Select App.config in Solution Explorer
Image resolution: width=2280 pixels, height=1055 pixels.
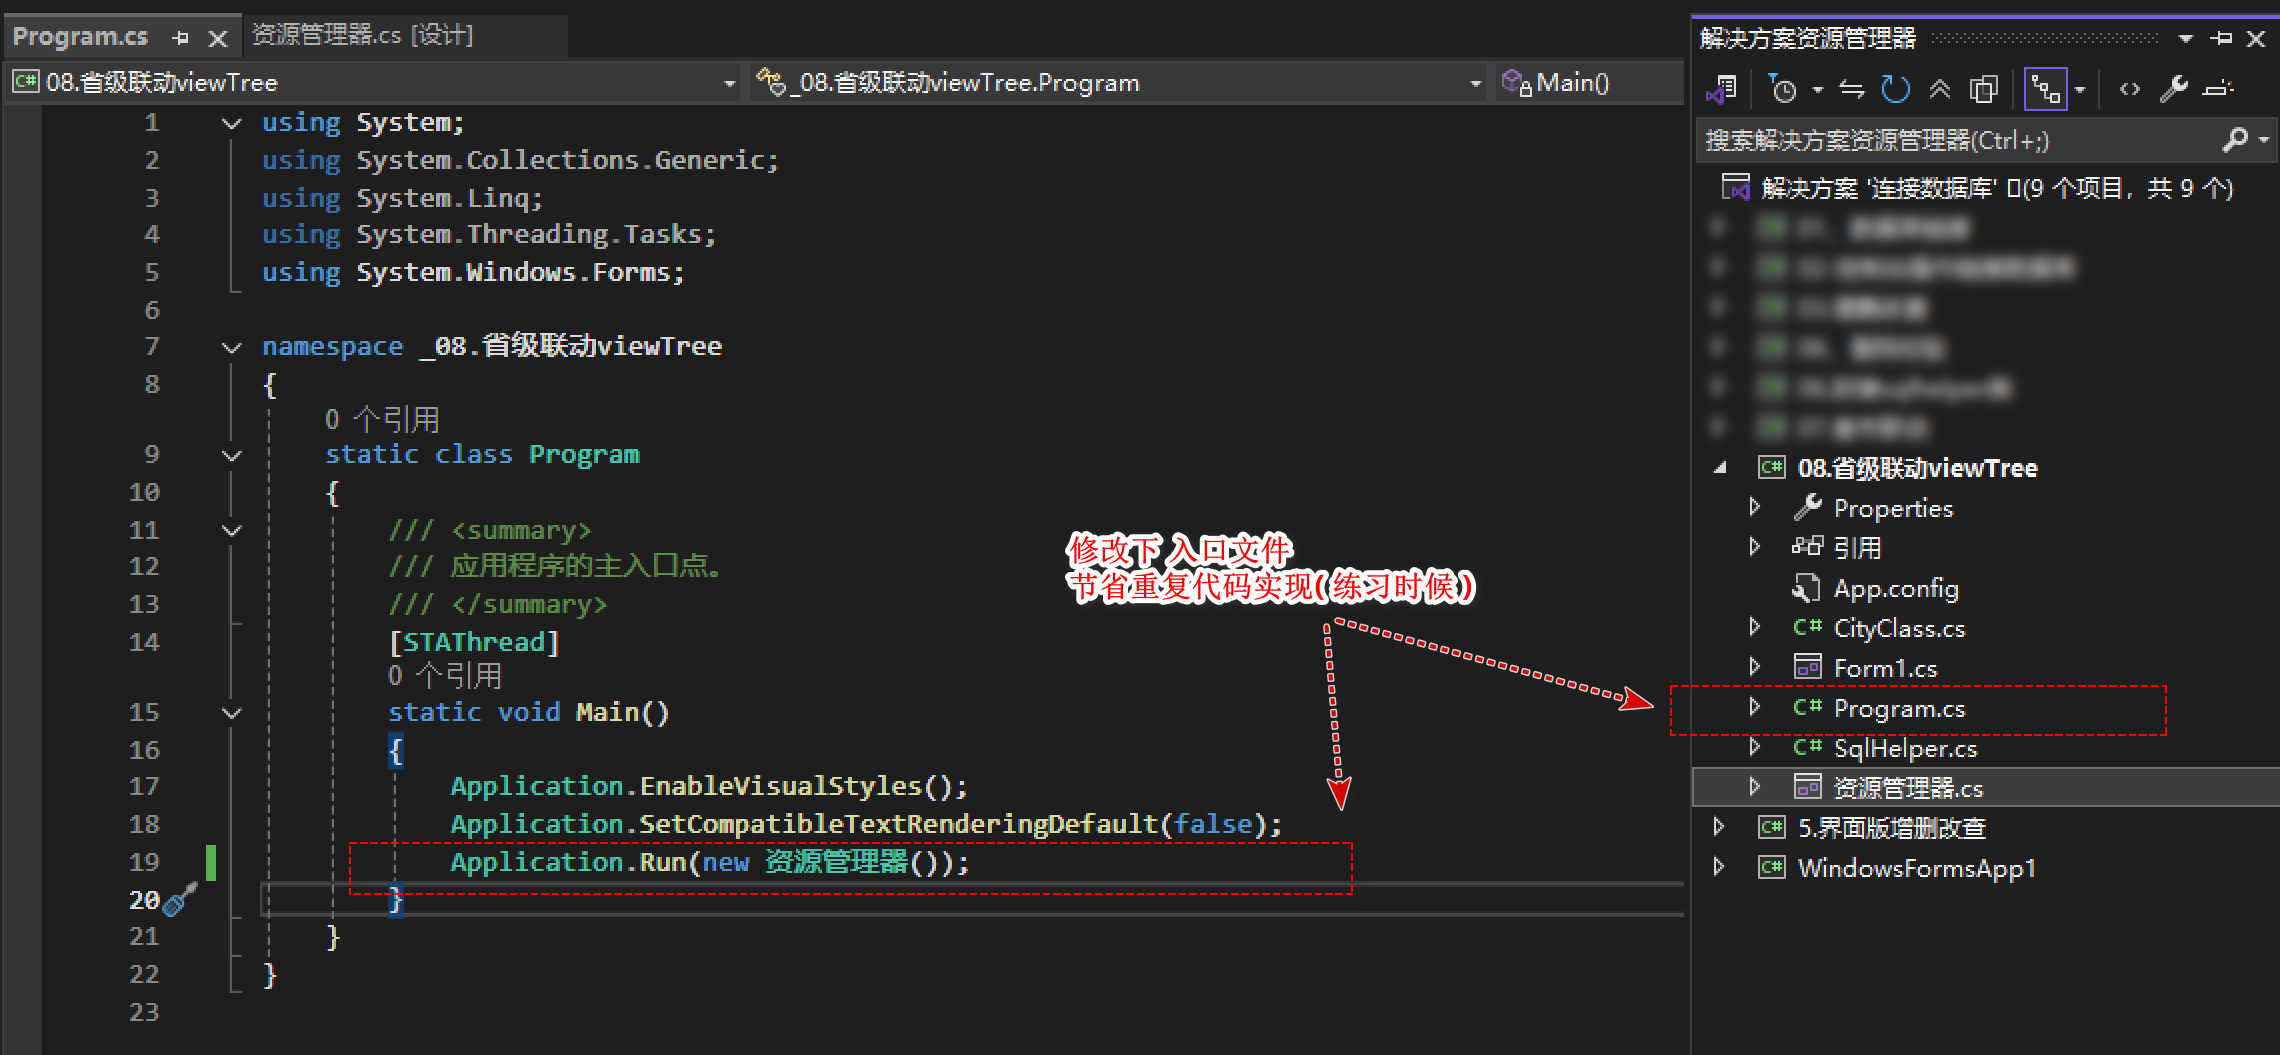1895,588
